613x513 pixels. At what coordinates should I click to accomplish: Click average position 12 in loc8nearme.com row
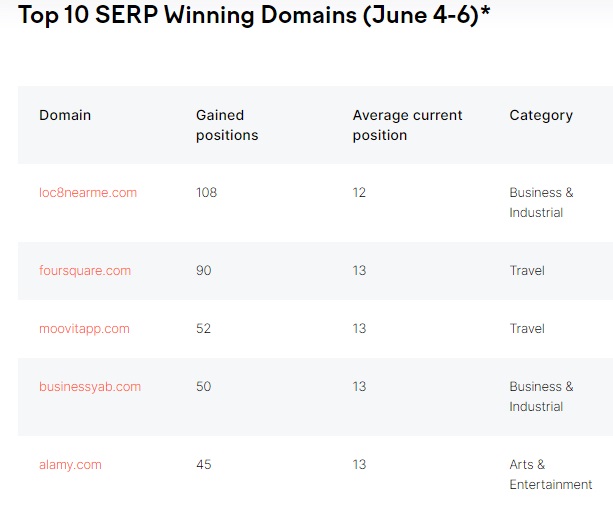pyautogui.click(x=360, y=192)
